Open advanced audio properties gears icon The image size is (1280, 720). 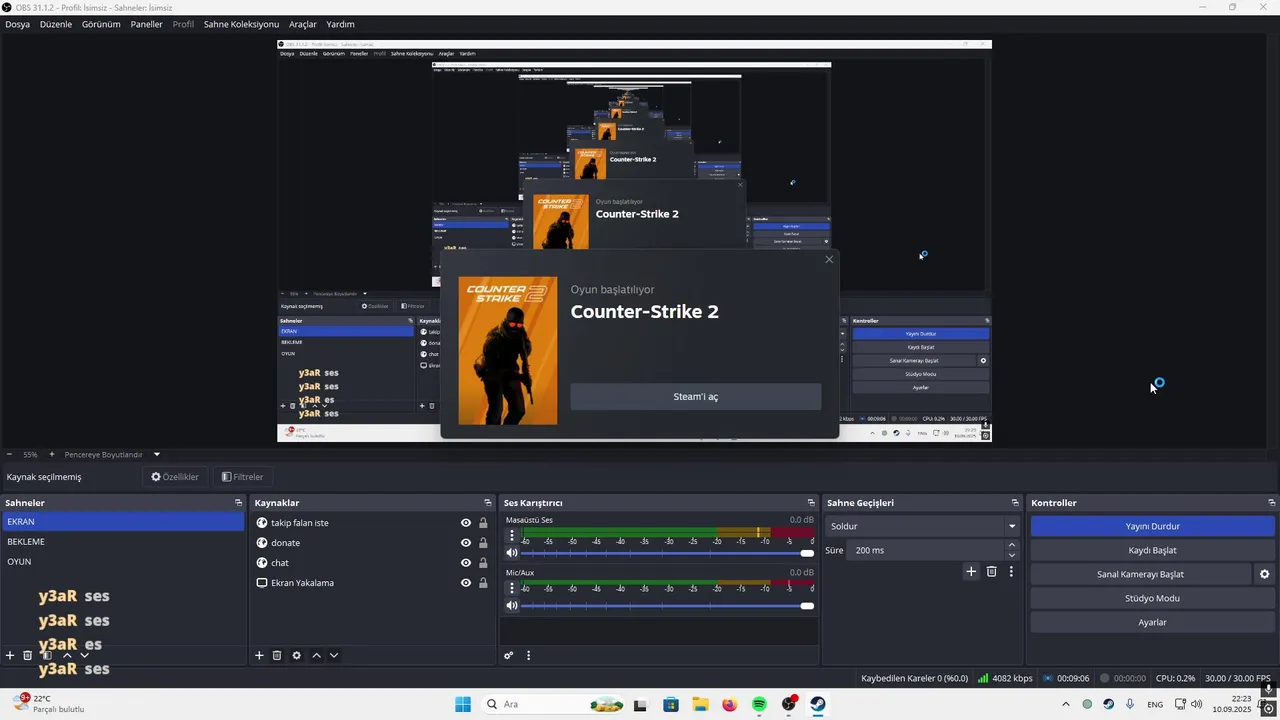click(x=509, y=656)
